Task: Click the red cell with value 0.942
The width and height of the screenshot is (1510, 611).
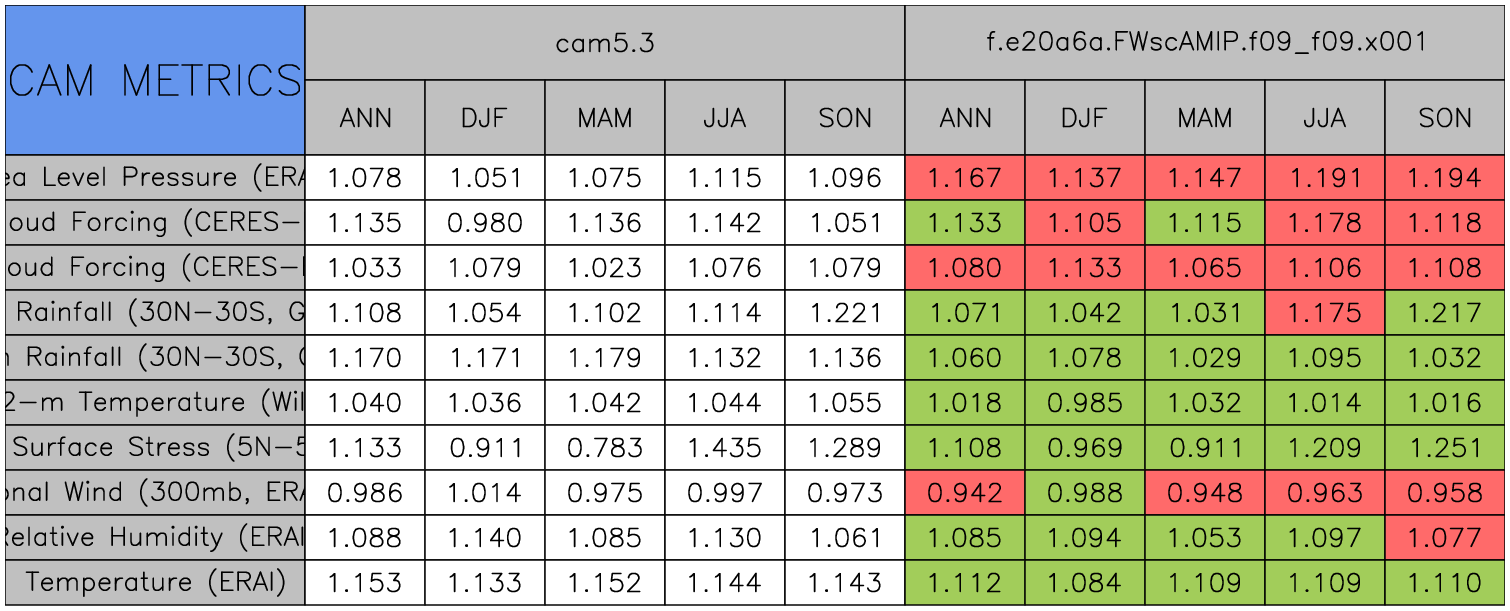Action: pyautogui.click(x=965, y=492)
